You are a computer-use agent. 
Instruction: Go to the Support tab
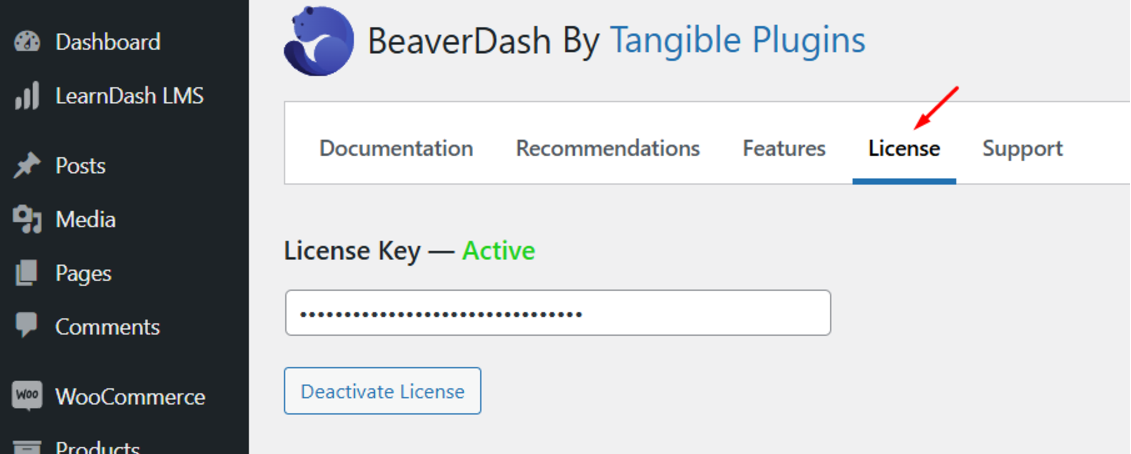tap(1022, 149)
